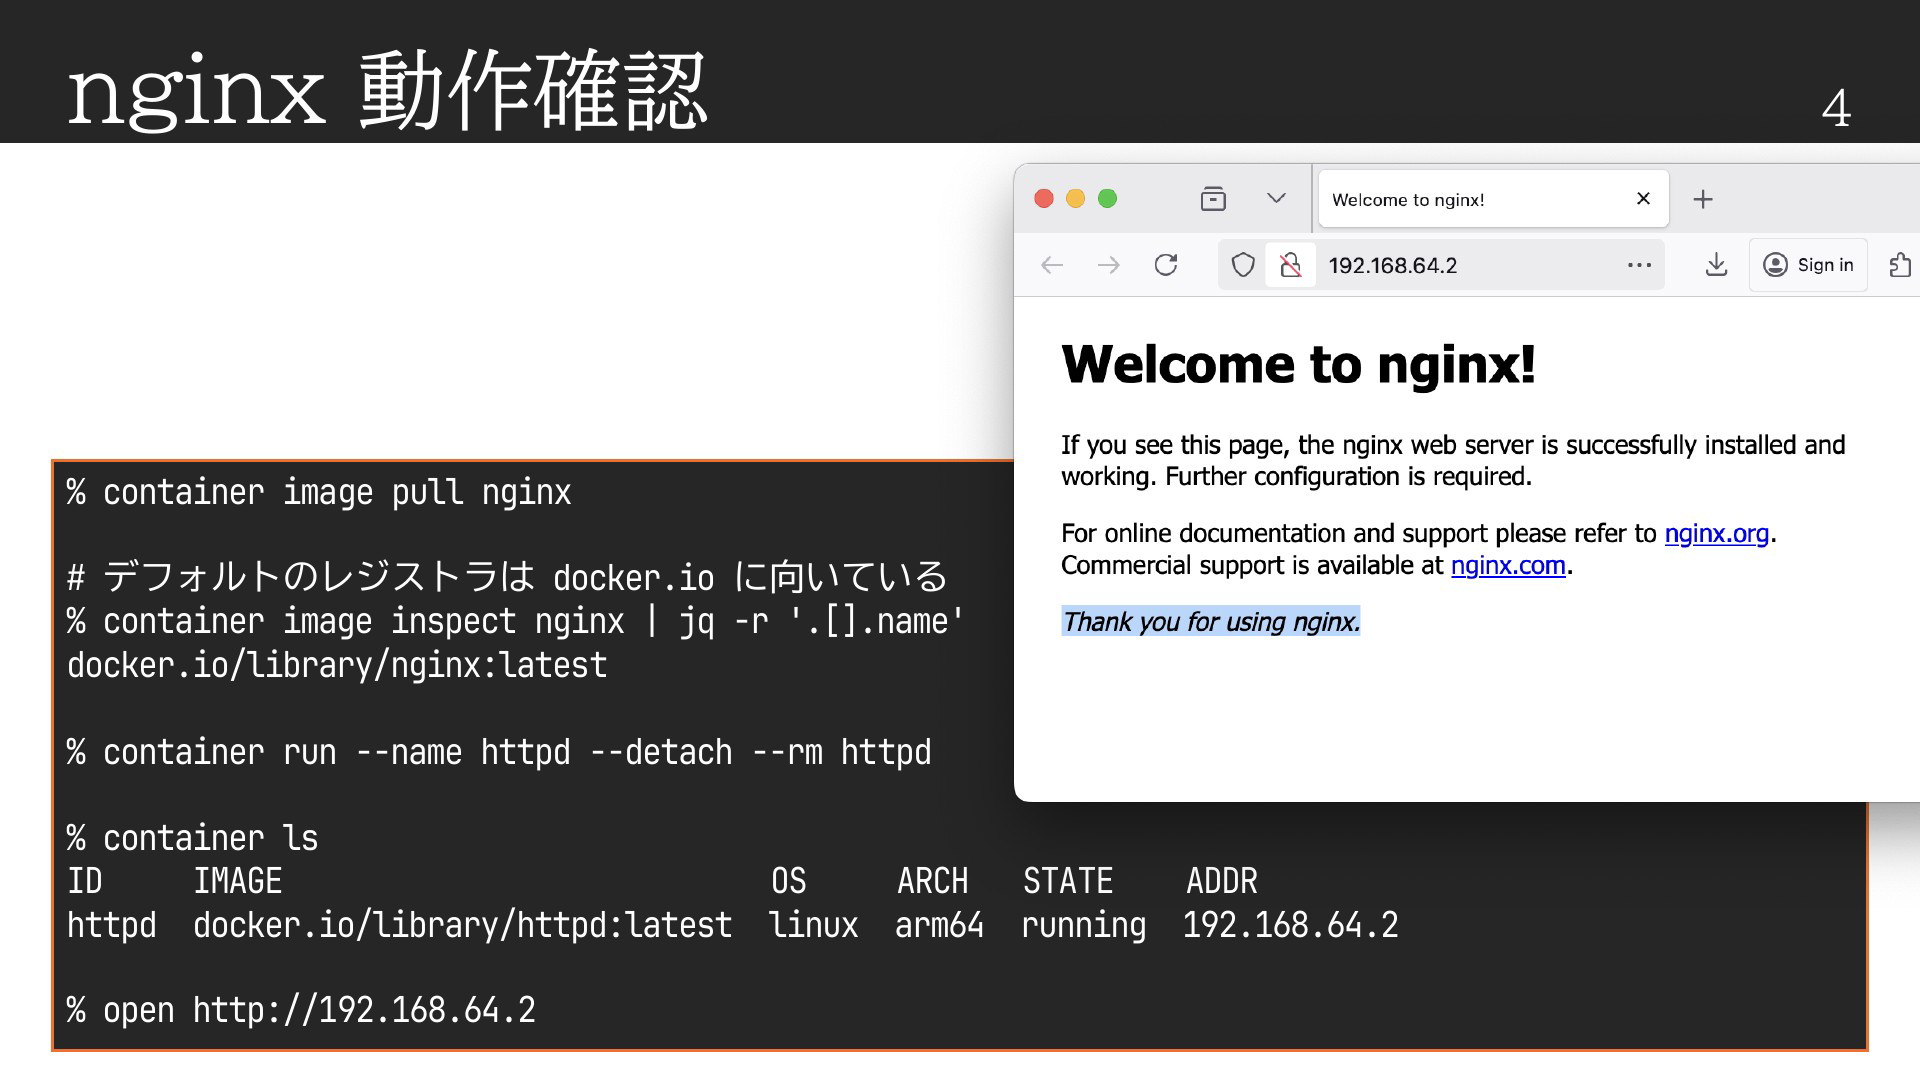This screenshot has width=1920, height=1080.
Task: Click the container image inspect nginx command
Action: point(516,622)
